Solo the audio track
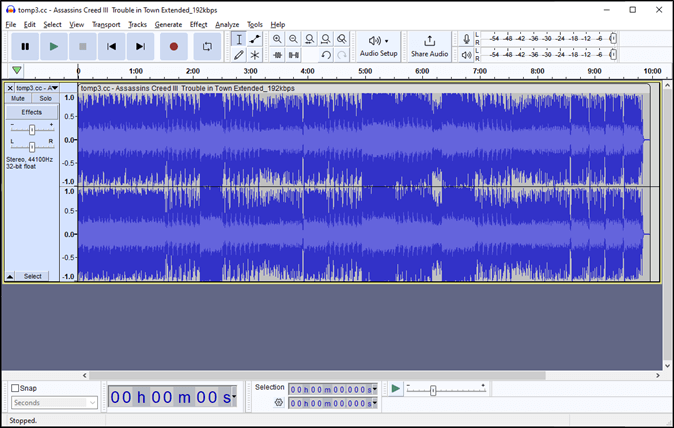The height and width of the screenshot is (428, 674). [45, 99]
